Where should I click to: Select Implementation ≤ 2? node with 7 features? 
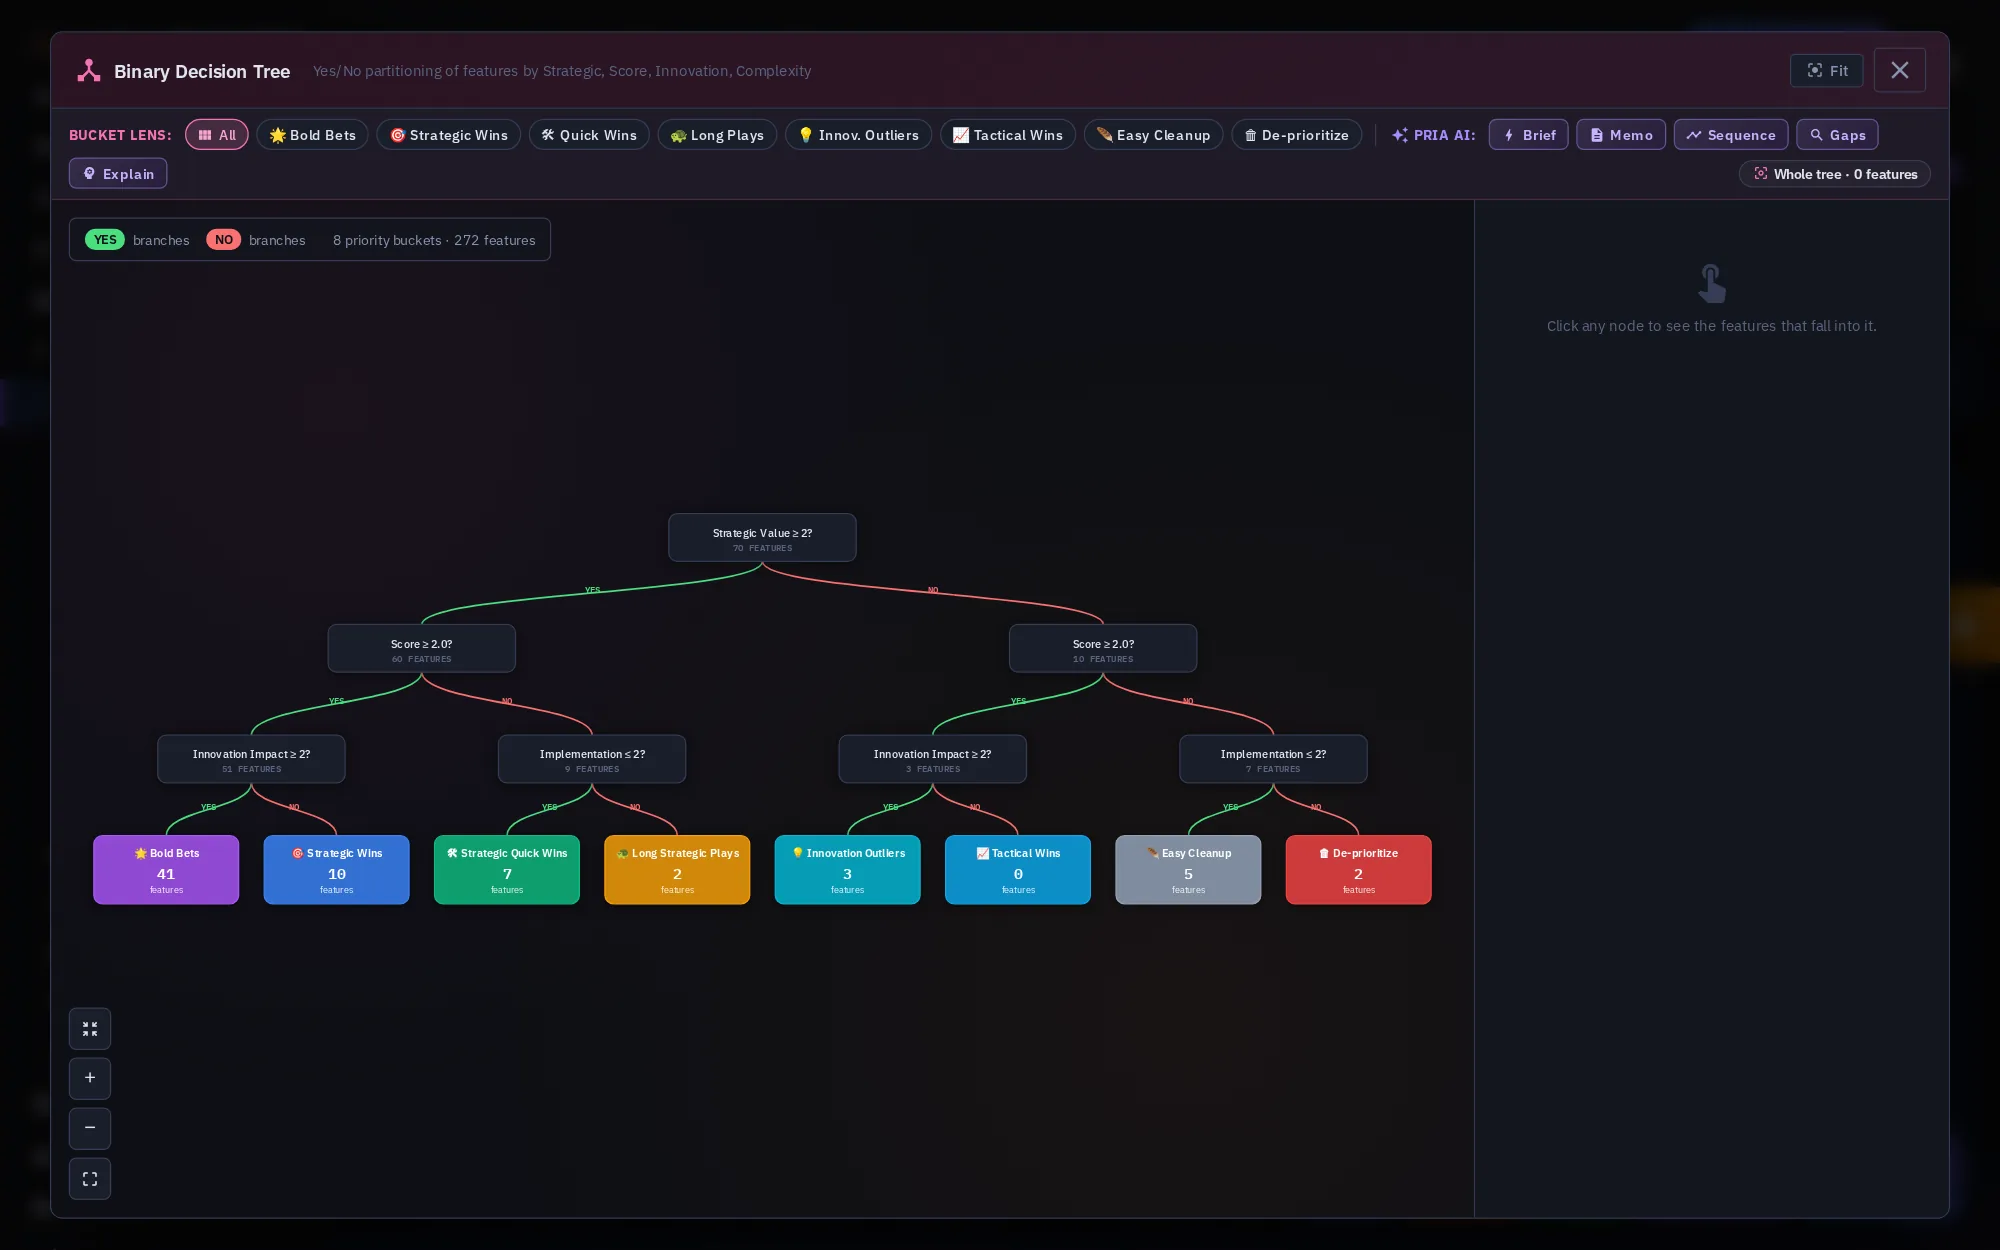[1273, 759]
